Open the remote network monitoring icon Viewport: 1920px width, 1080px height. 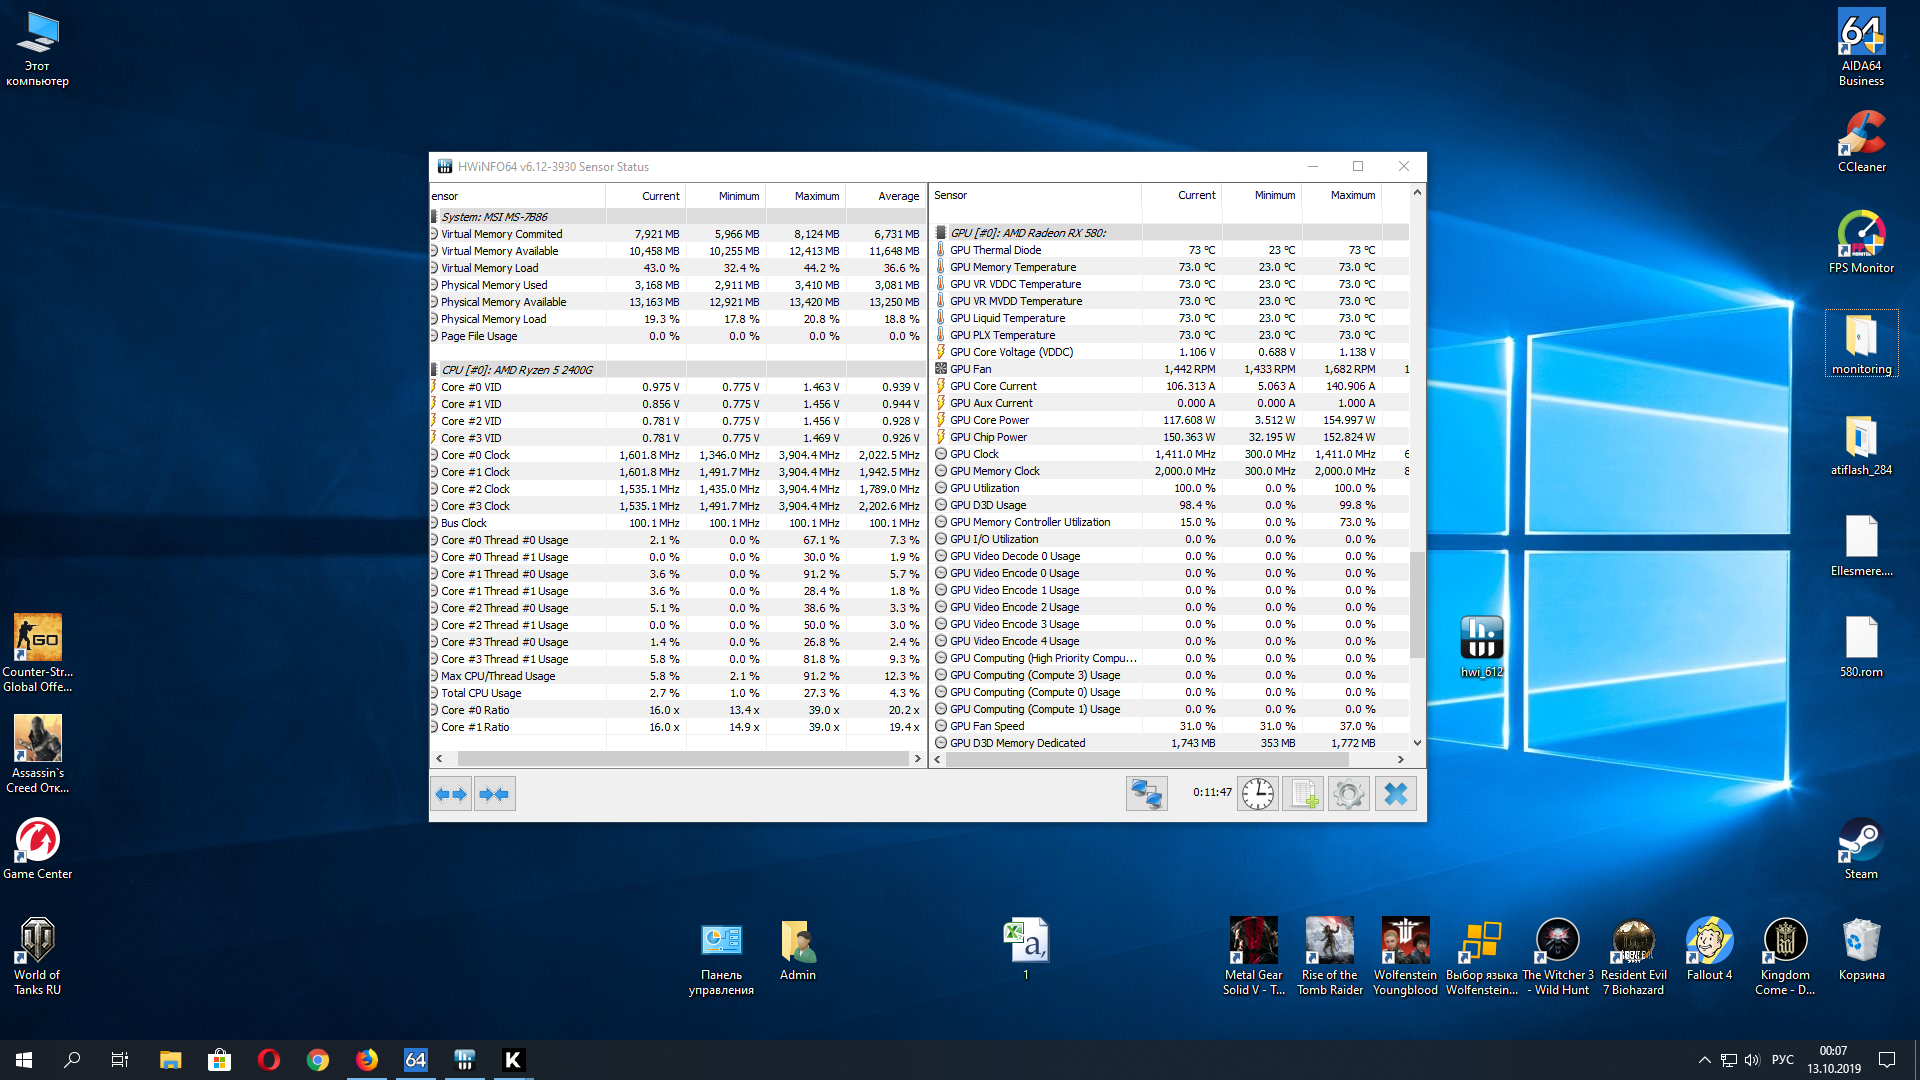click(x=1146, y=794)
